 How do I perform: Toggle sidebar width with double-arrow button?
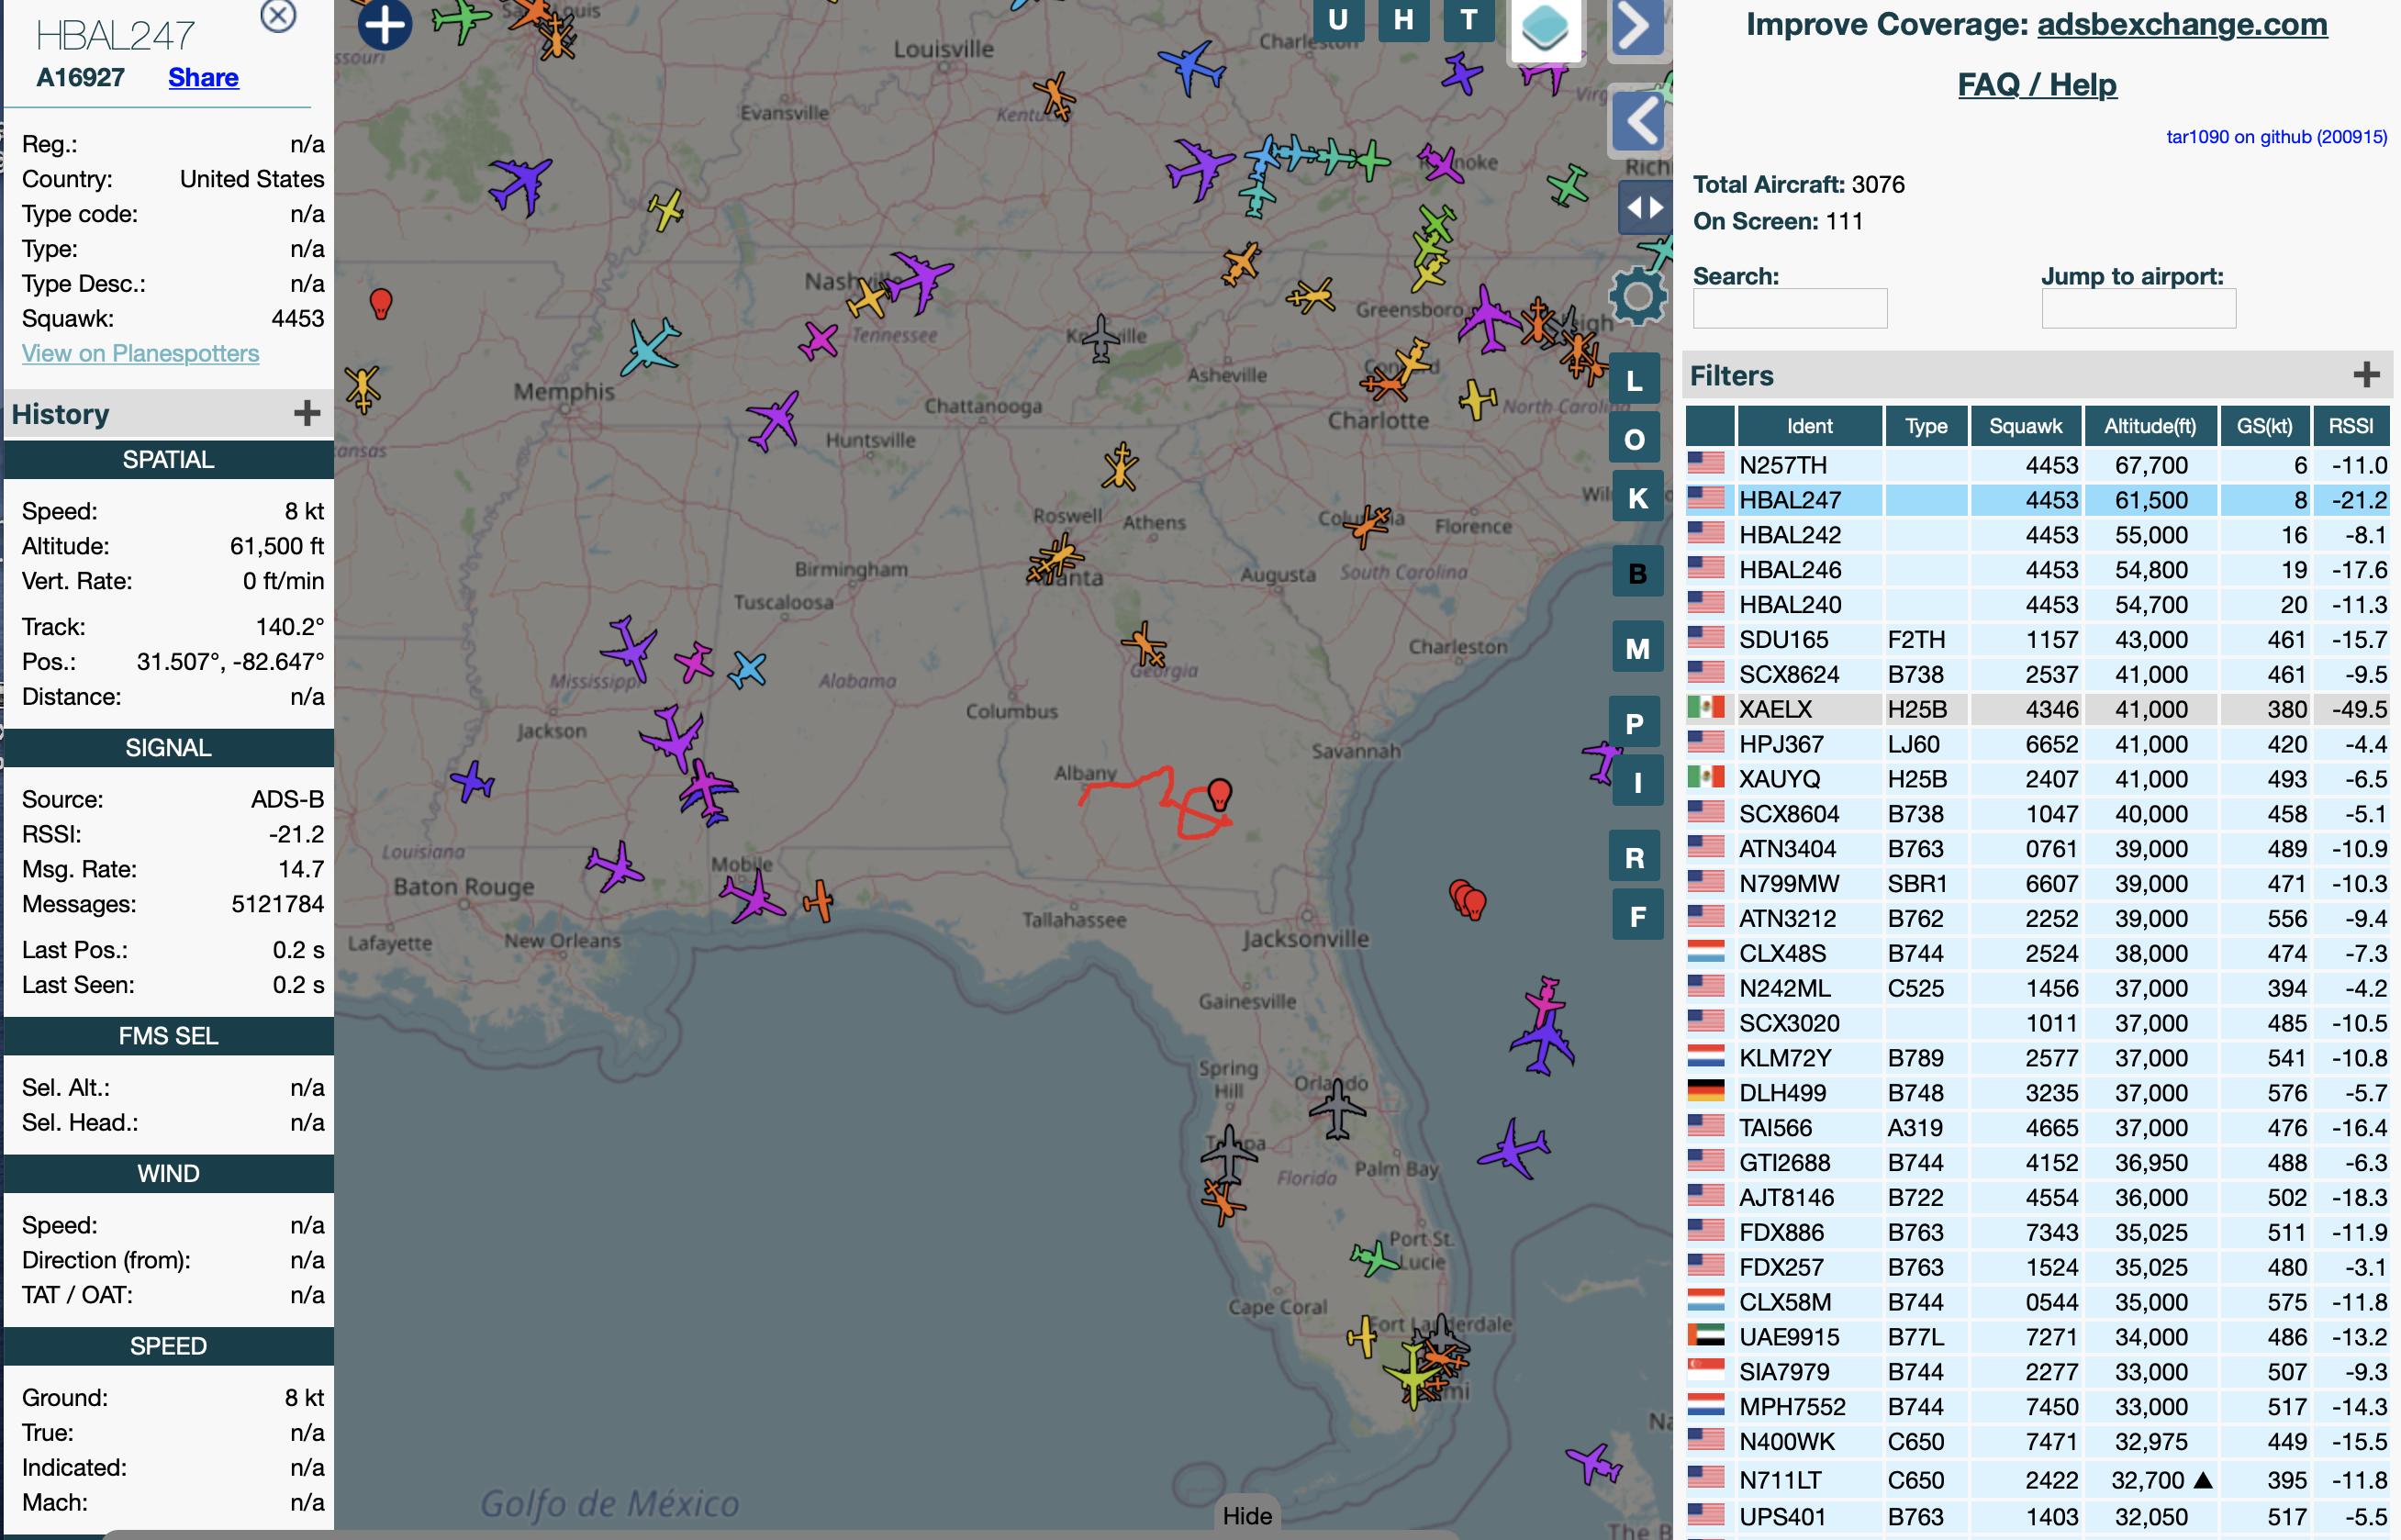1644,208
